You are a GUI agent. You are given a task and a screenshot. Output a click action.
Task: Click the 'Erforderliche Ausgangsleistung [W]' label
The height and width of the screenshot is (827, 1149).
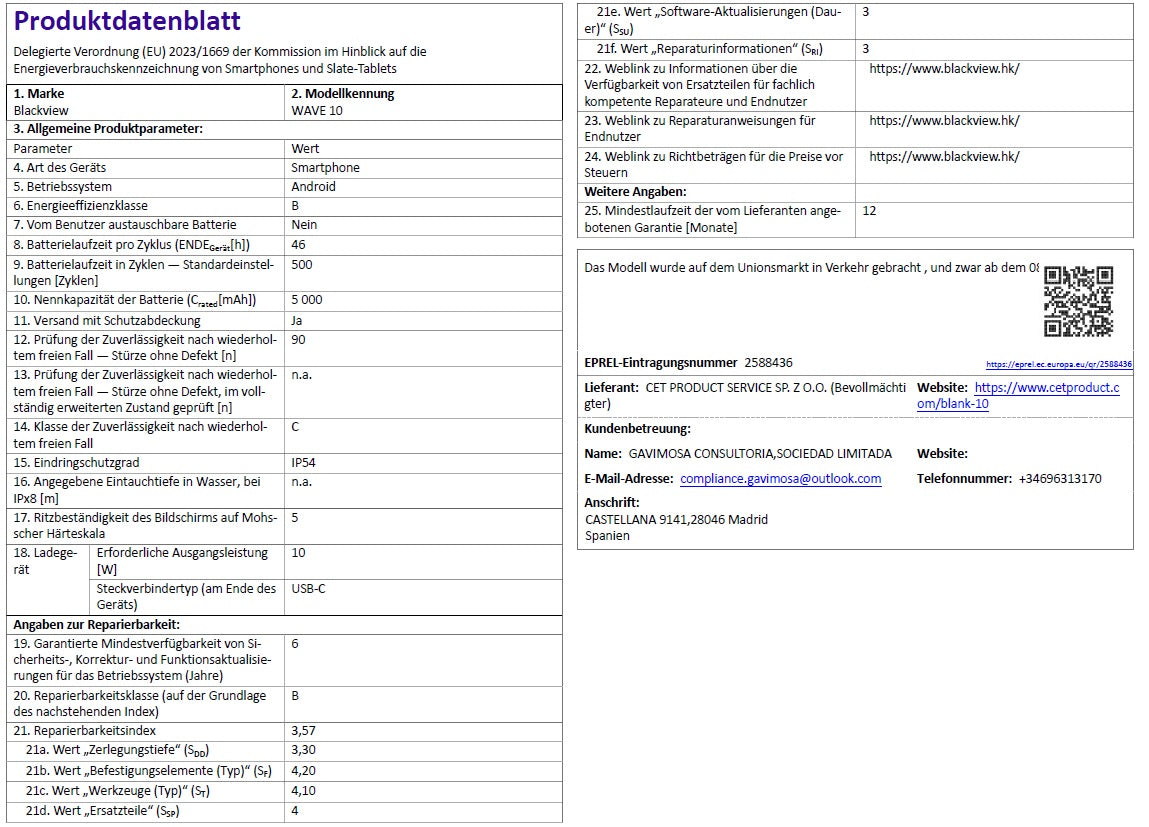pos(182,561)
